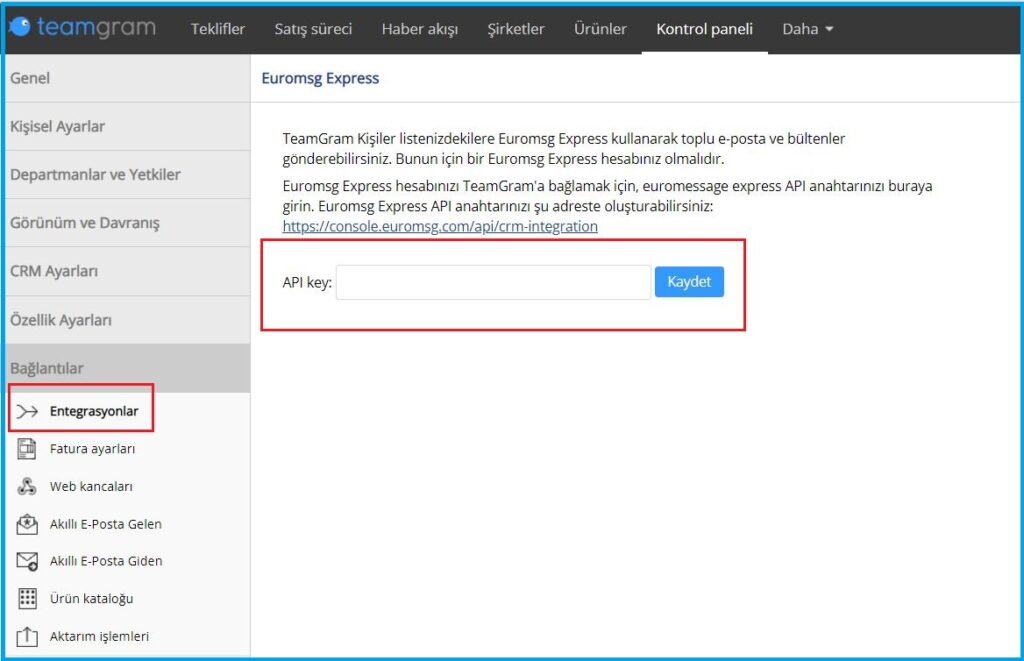The width and height of the screenshot is (1024, 661).
Task: Click the Web kancaları webhook icon
Action: pos(27,487)
